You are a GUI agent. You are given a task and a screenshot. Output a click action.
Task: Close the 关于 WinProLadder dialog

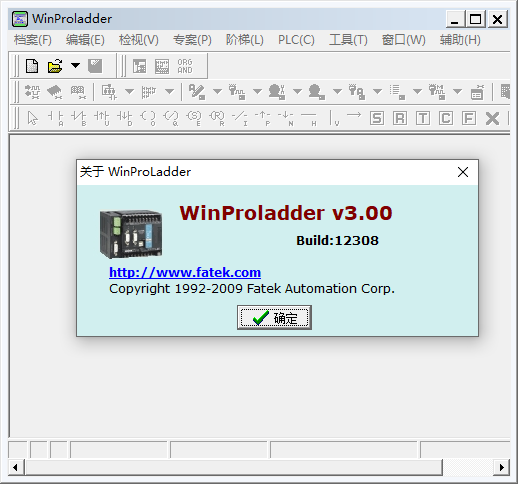click(x=463, y=172)
